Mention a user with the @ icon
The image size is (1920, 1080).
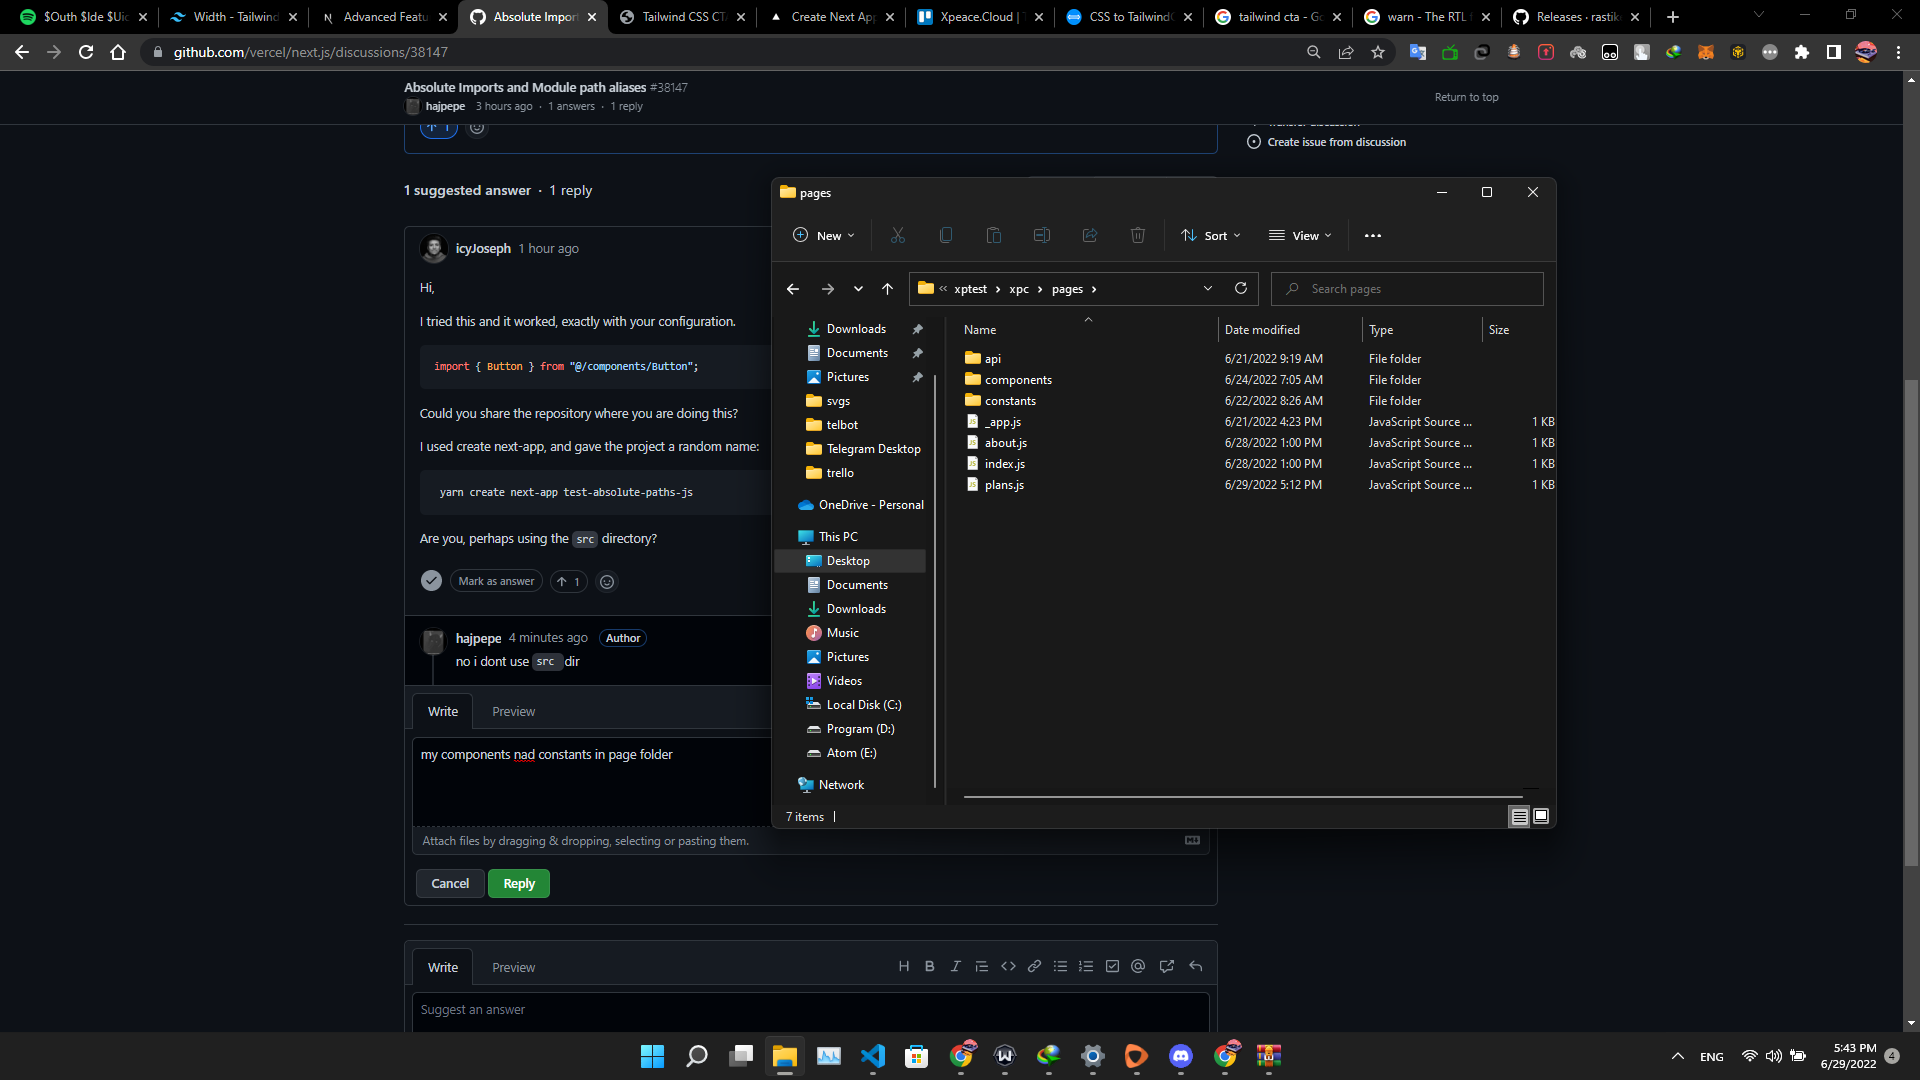pos(1138,966)
